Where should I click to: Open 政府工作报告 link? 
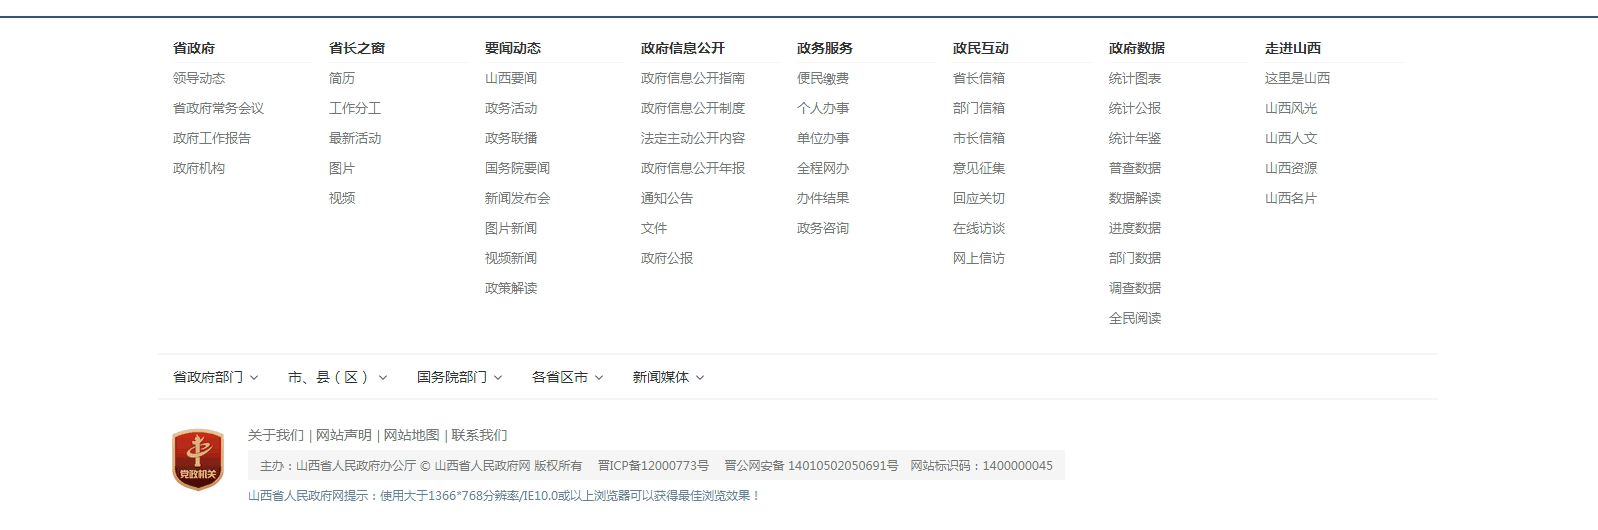(212, 138)
